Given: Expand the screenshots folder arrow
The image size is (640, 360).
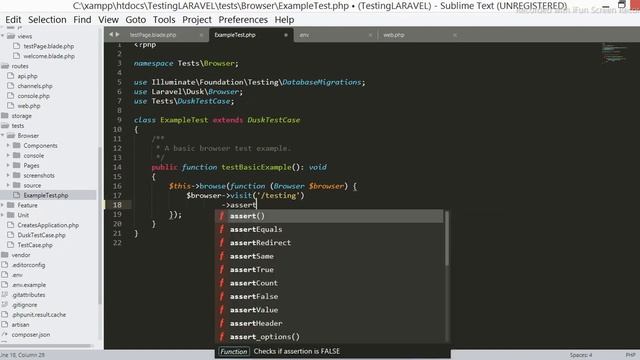Looking at the screenshot, I should pyautogui.click(x=8, y=175).
